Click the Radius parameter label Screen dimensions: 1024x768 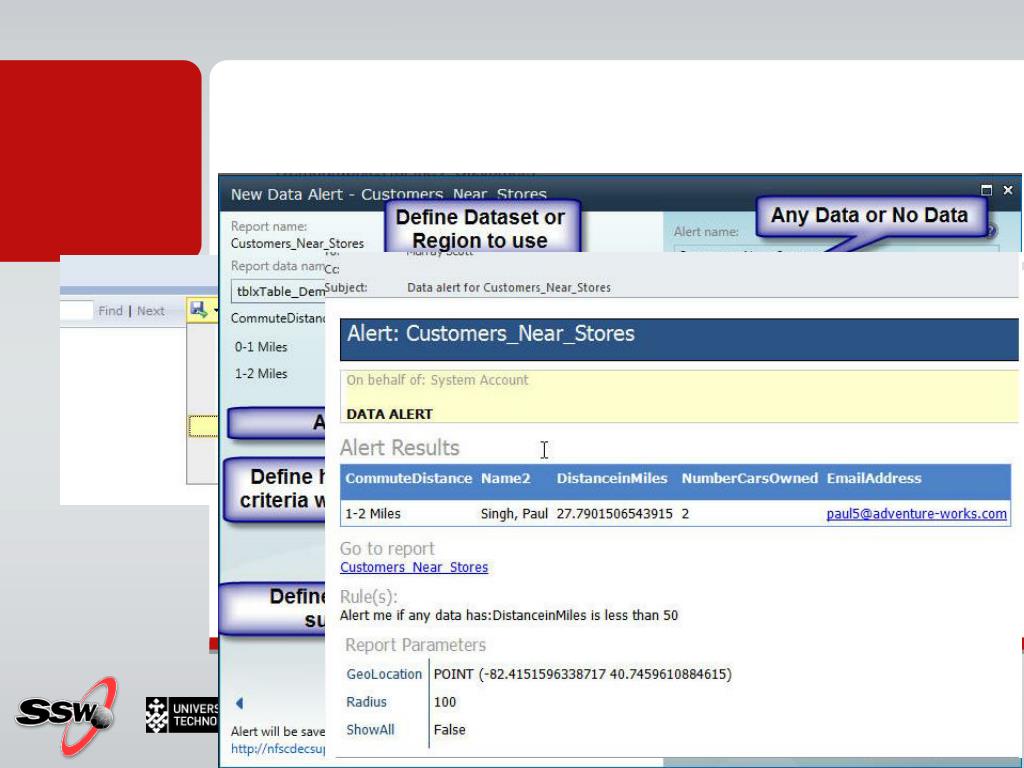point(366,702)
